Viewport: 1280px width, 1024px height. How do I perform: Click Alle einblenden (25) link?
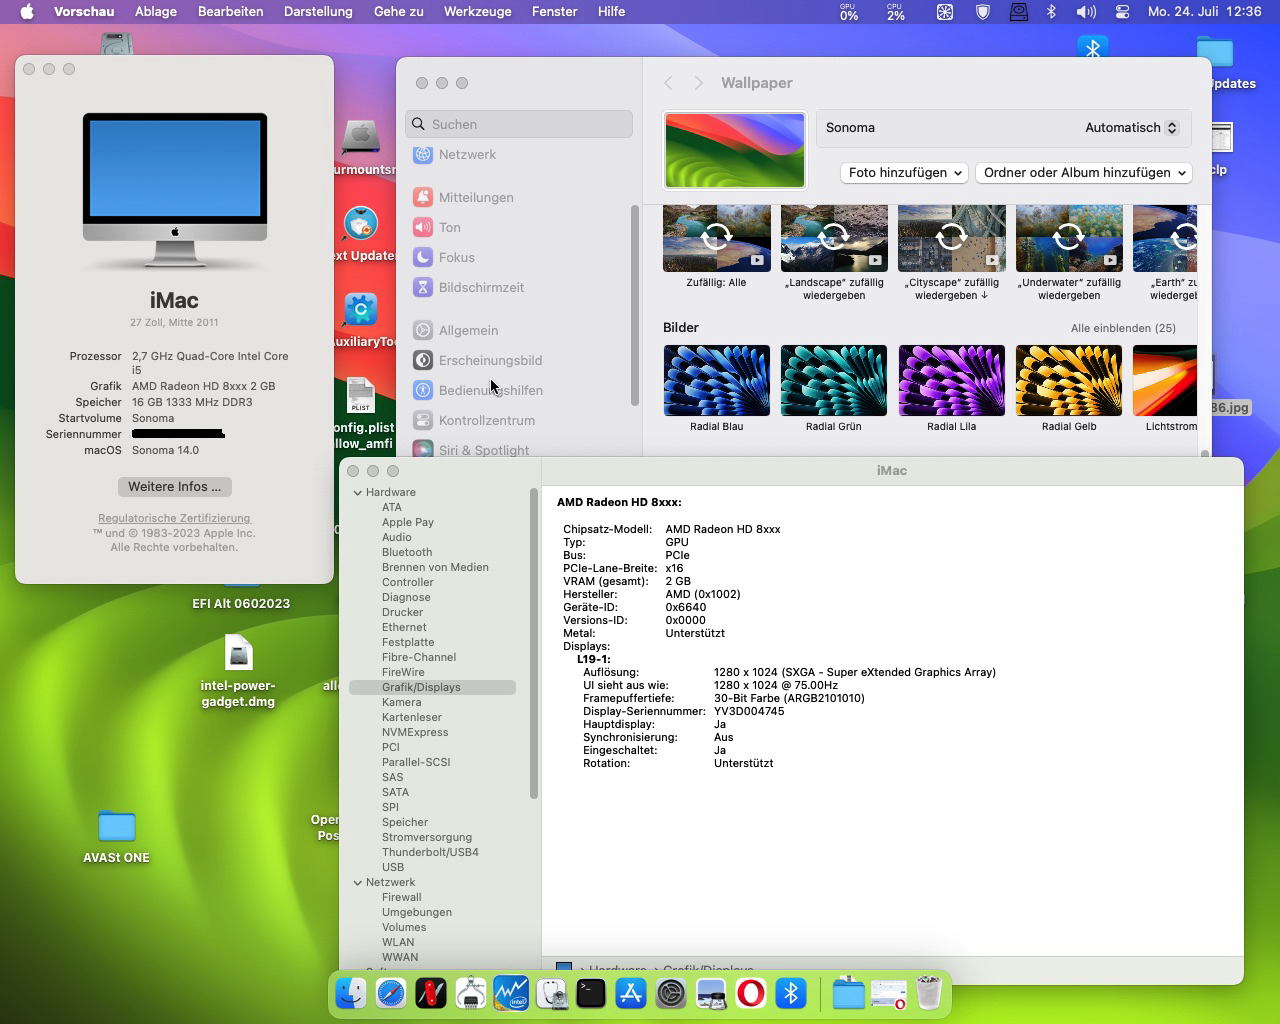click(x=1123, y=328)
